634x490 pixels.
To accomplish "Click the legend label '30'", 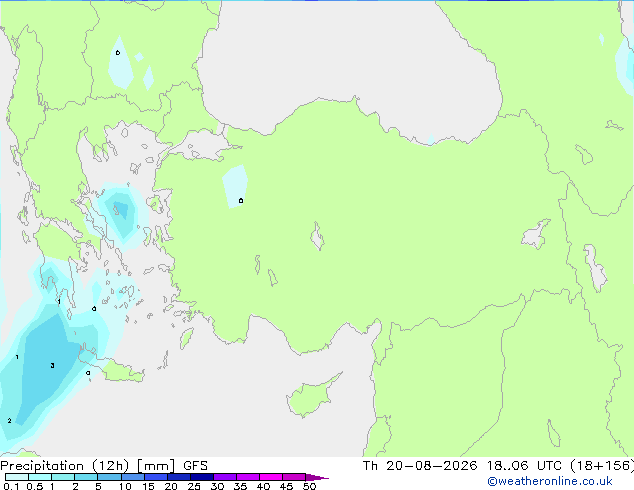I will point(217,486).
